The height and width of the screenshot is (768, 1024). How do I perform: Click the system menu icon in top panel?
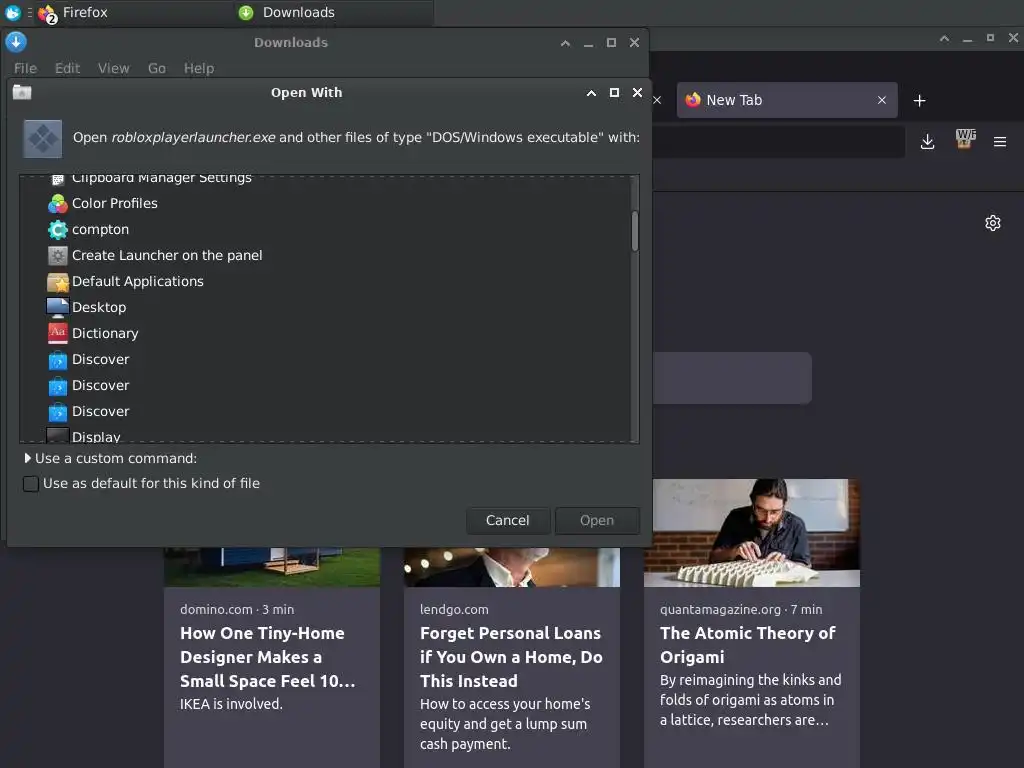pyautogui.click(x=13, y=12)
